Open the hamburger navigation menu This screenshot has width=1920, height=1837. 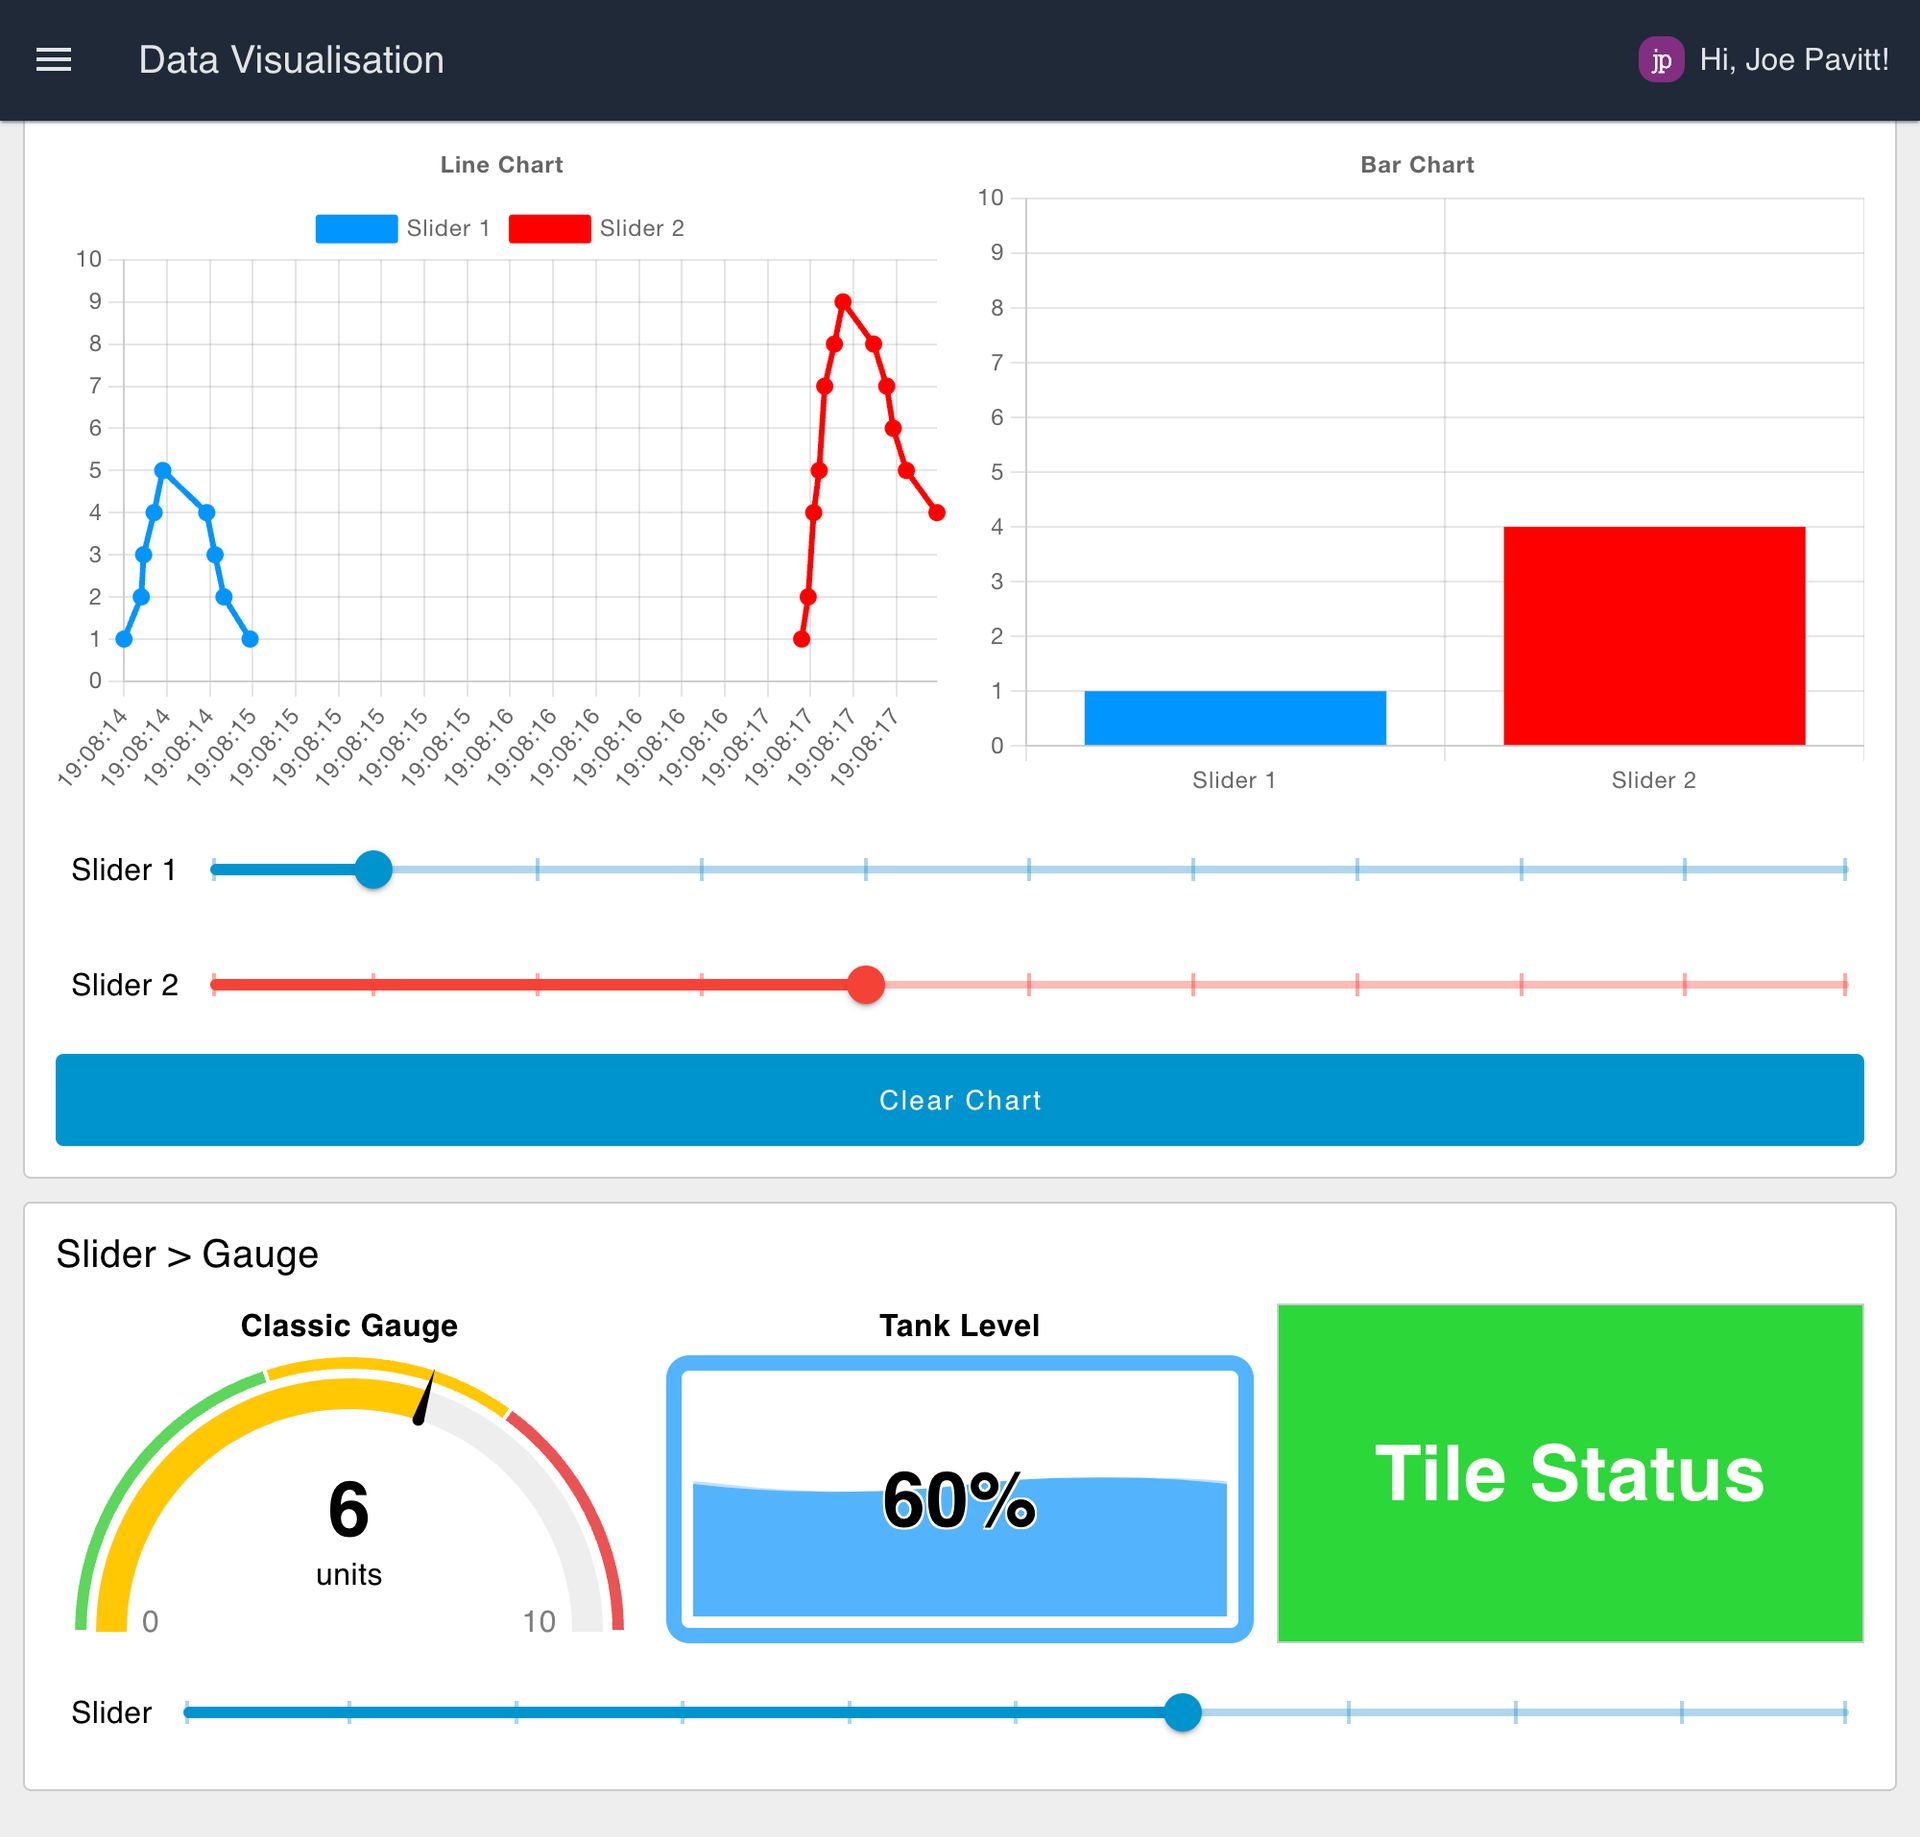(x=55, y=59)
